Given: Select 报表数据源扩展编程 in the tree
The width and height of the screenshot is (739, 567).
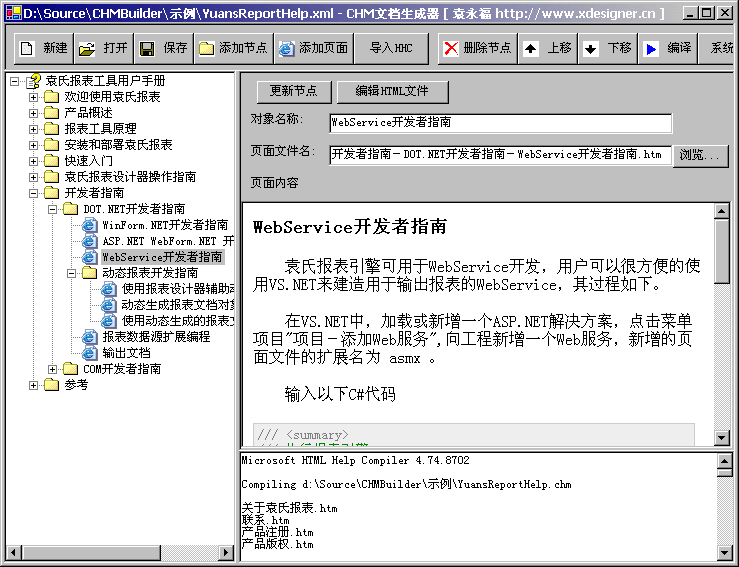Looking at the screenshot, I should 155,337.
